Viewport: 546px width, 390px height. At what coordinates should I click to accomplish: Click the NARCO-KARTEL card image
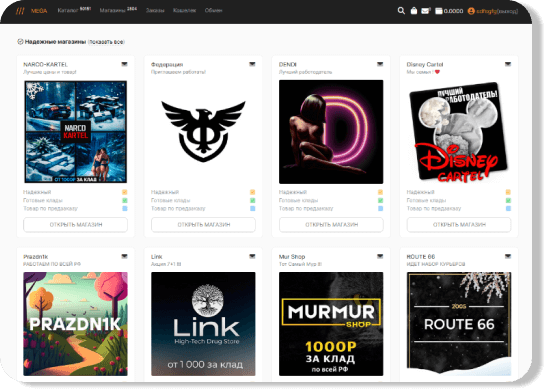click(76, 132)
